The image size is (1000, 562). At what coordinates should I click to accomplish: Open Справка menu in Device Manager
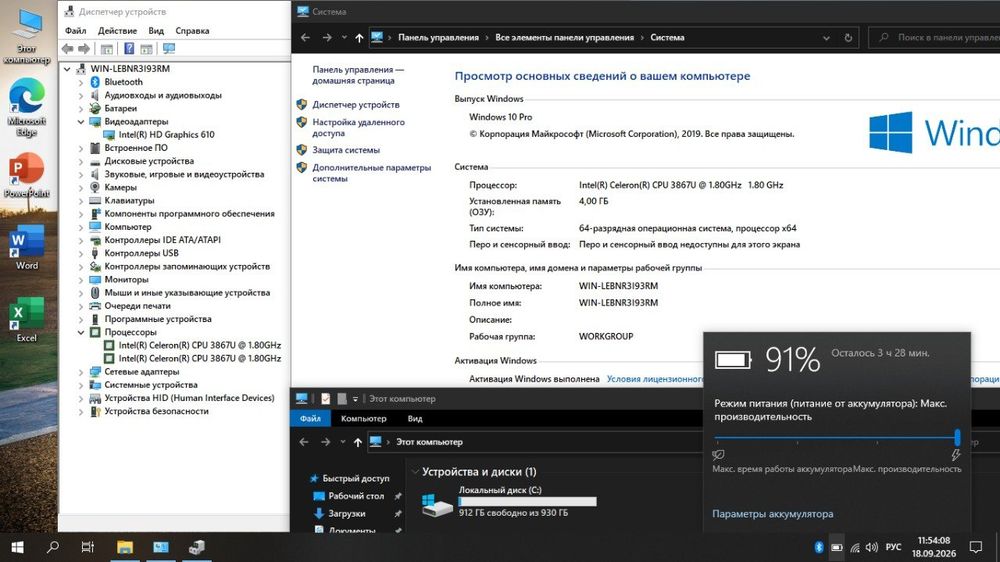[192, 31]
